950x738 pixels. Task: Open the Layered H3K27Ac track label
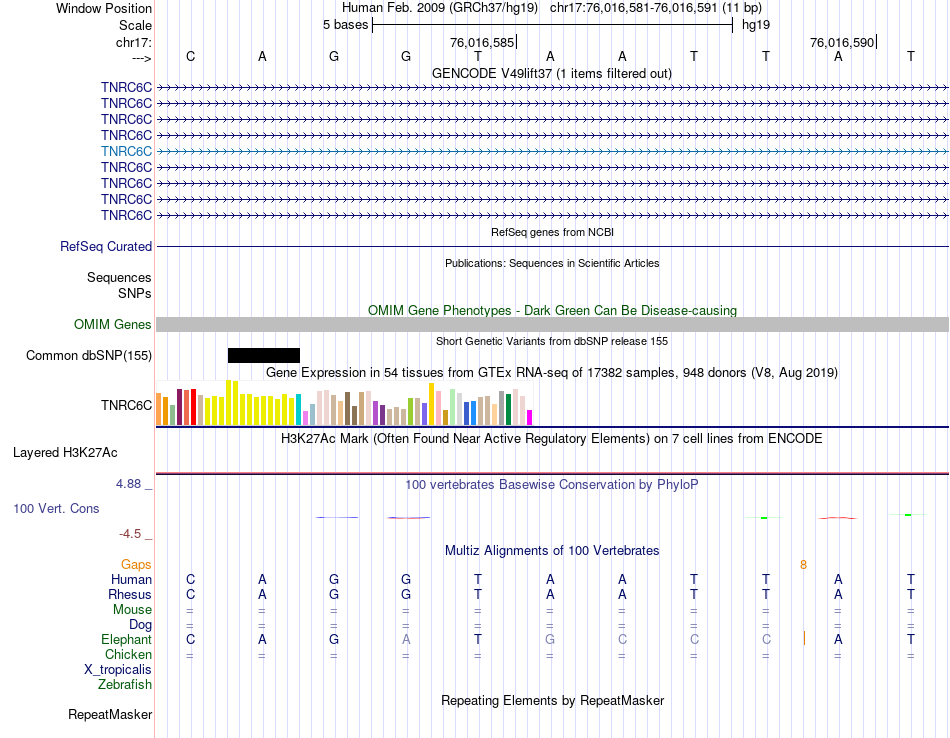[x=65, y=453]
